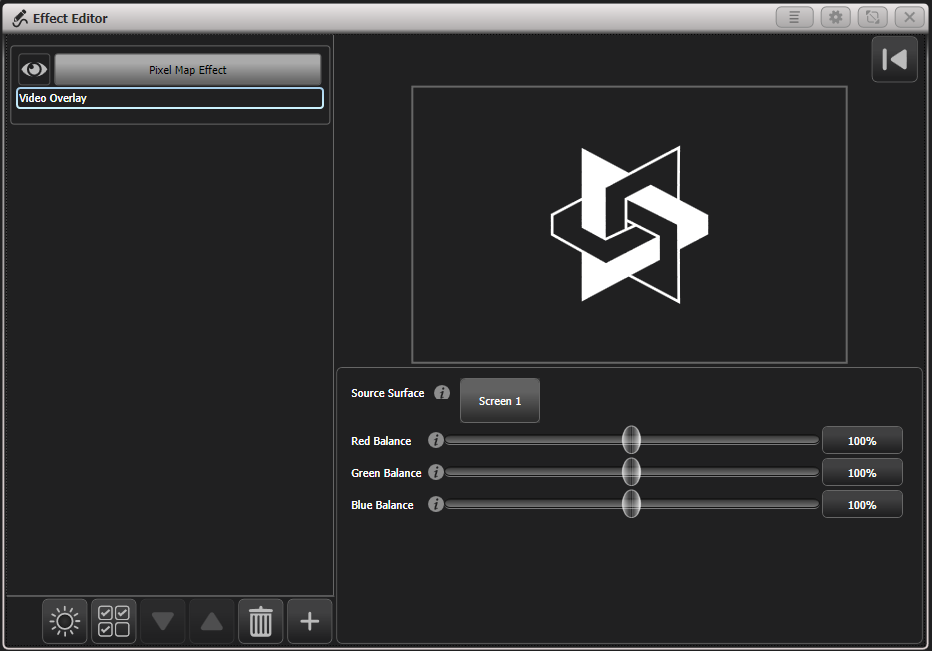Delete the effect using the trash icon

pyautogui.click(x=260, y=621)
